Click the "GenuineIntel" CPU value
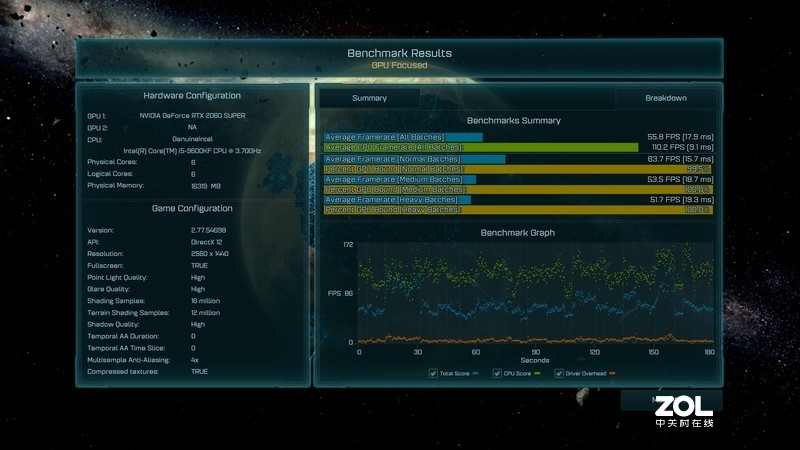The image size is (800, 450). click(x=192, y=139)
